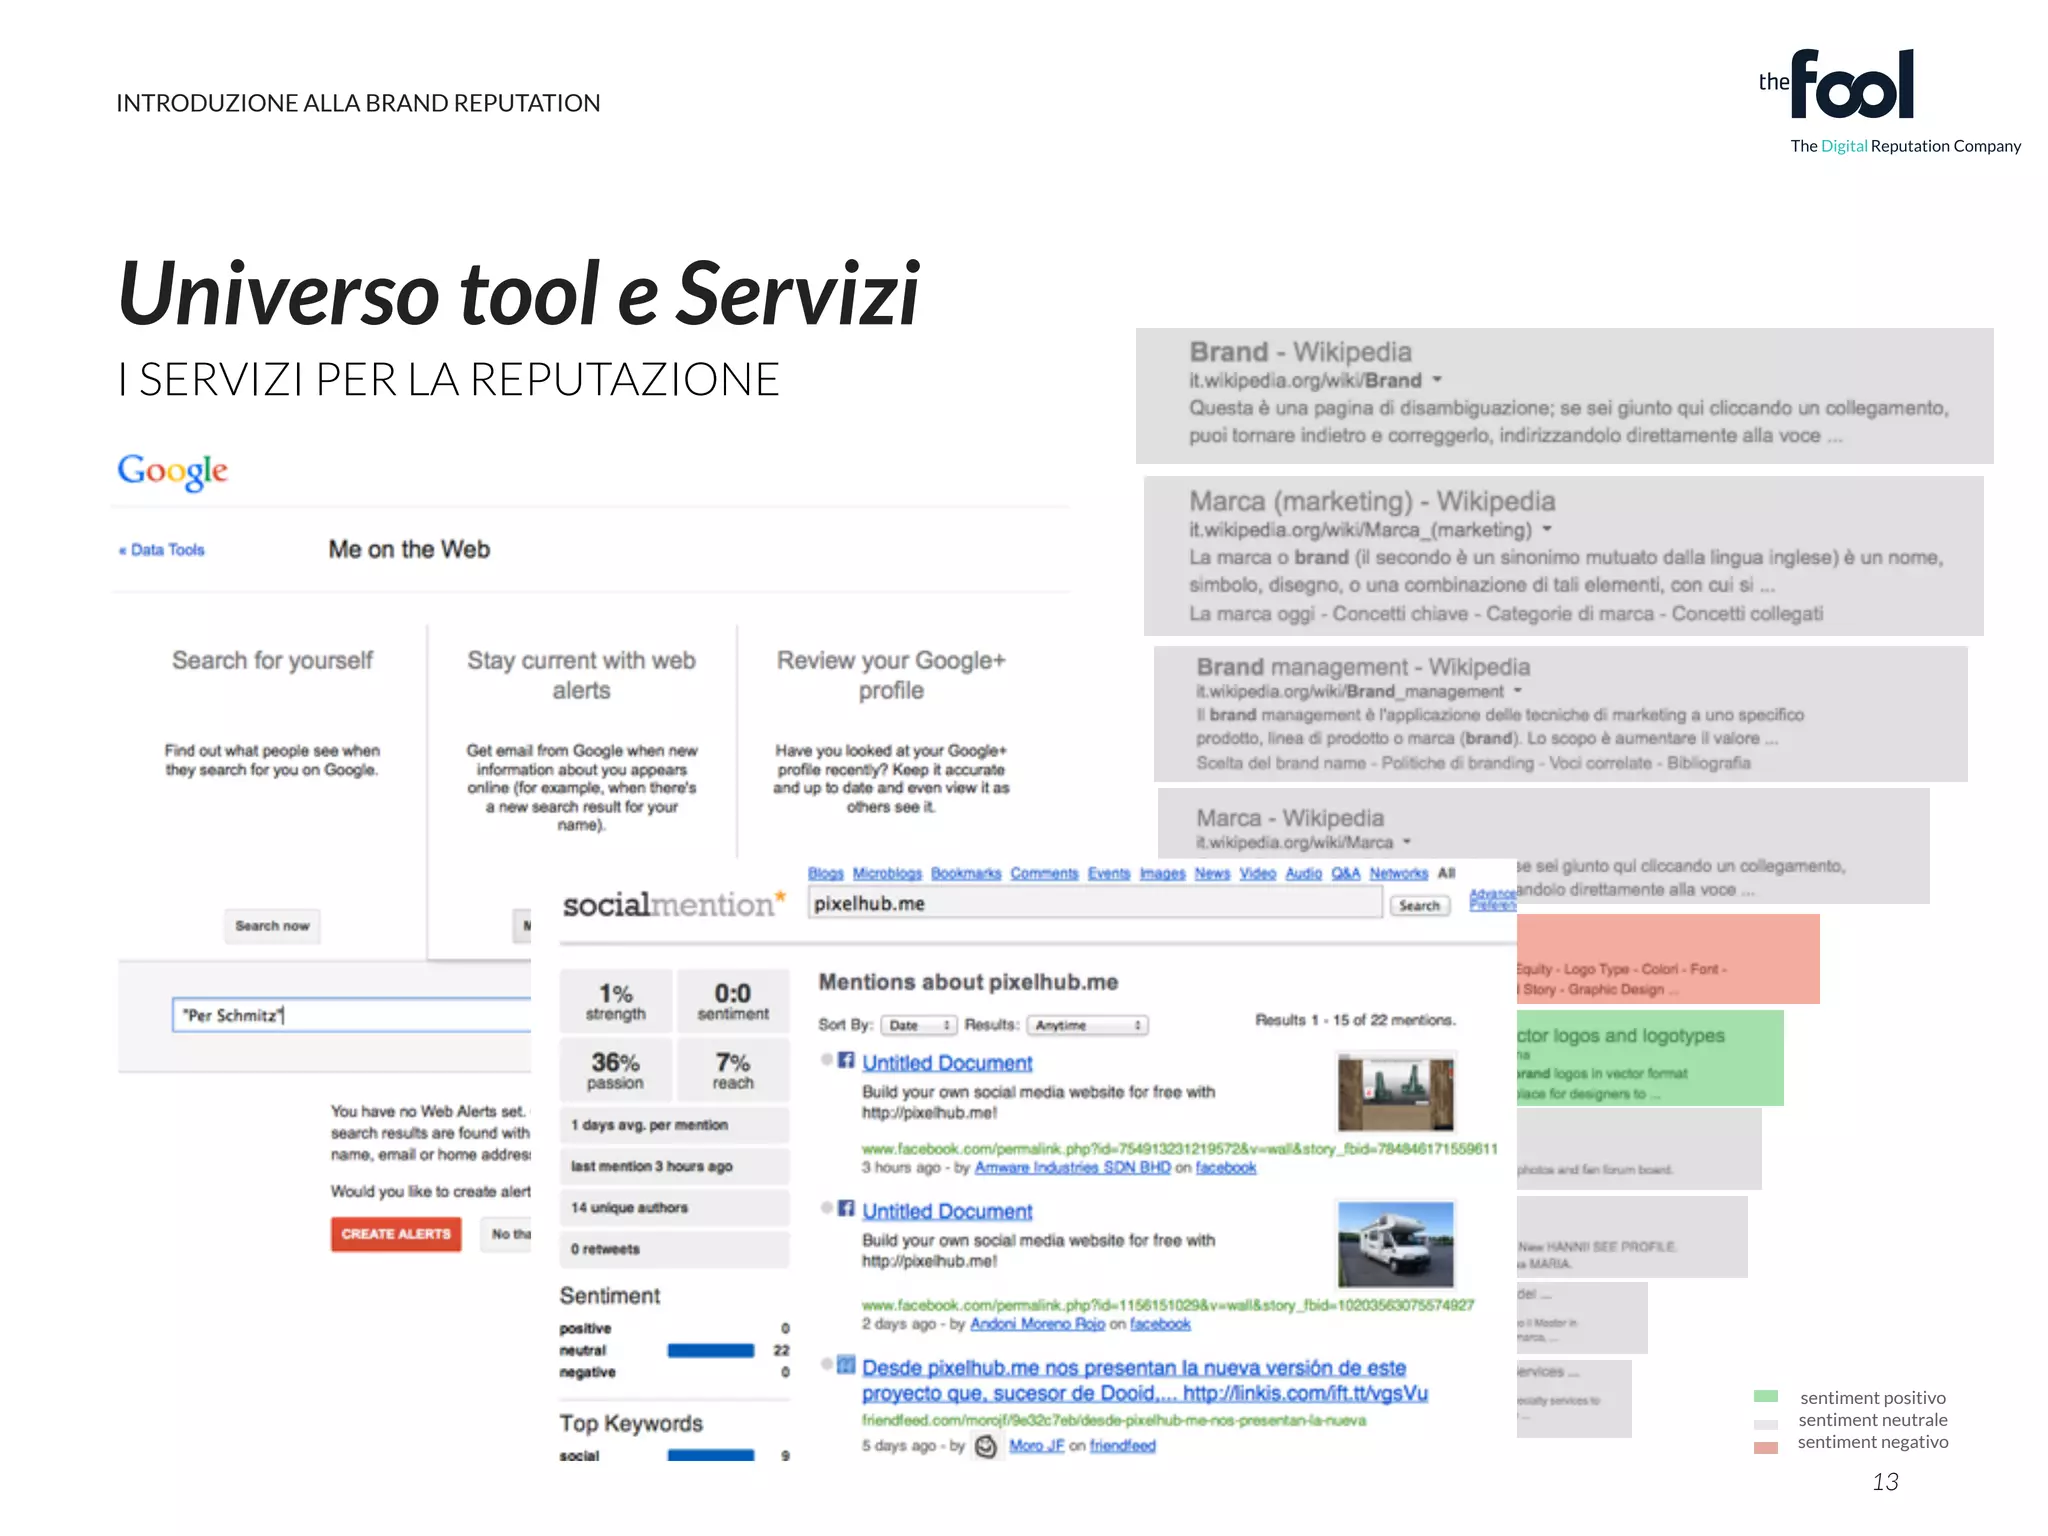
Task: Select the Comments tab
Action: coord(1044,873)
